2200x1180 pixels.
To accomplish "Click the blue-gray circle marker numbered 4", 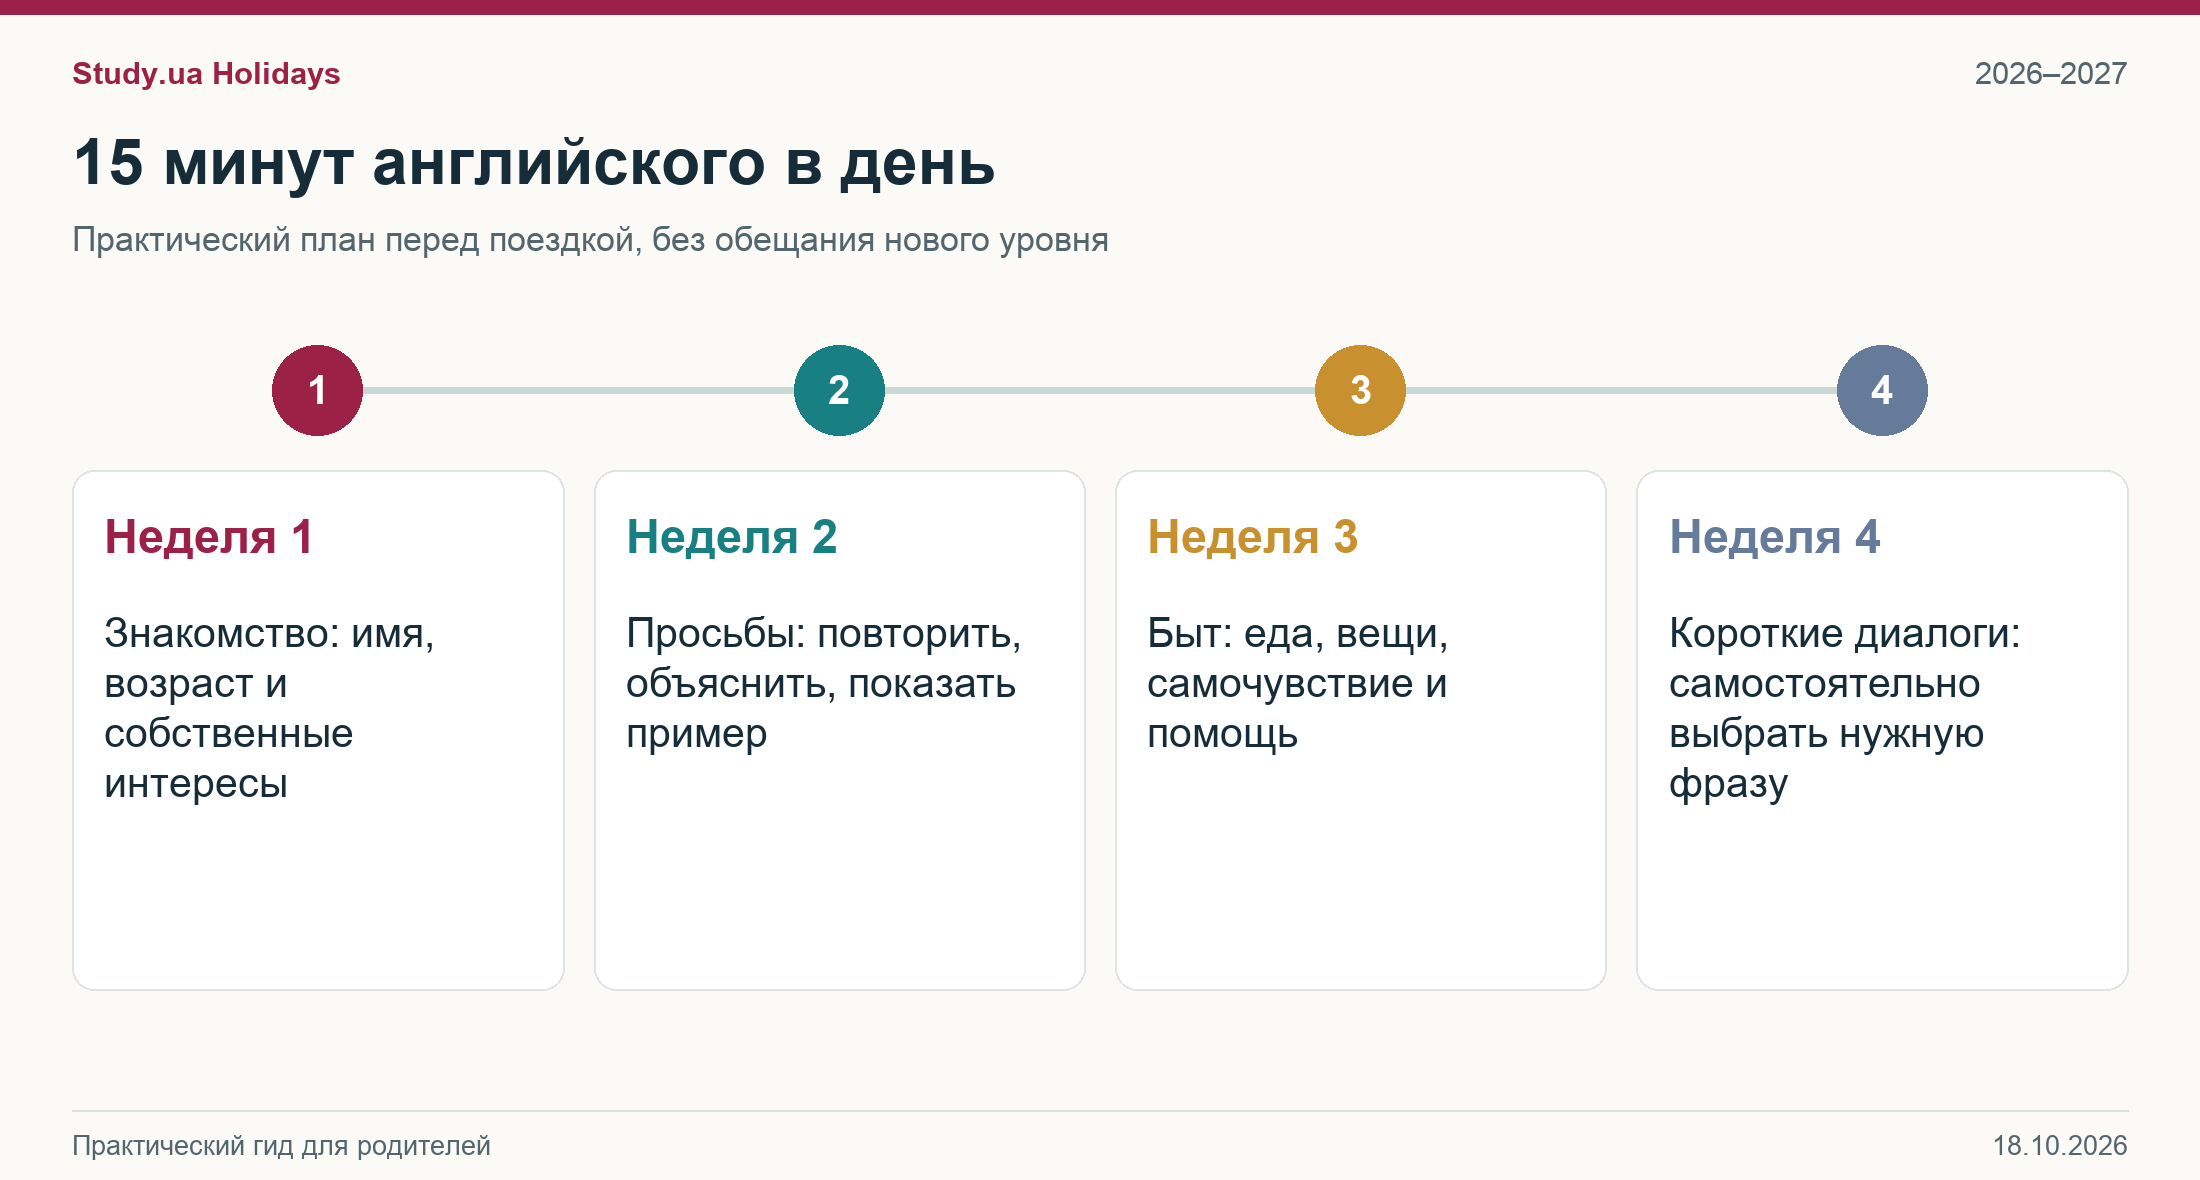I will (x=1882, y=390).
